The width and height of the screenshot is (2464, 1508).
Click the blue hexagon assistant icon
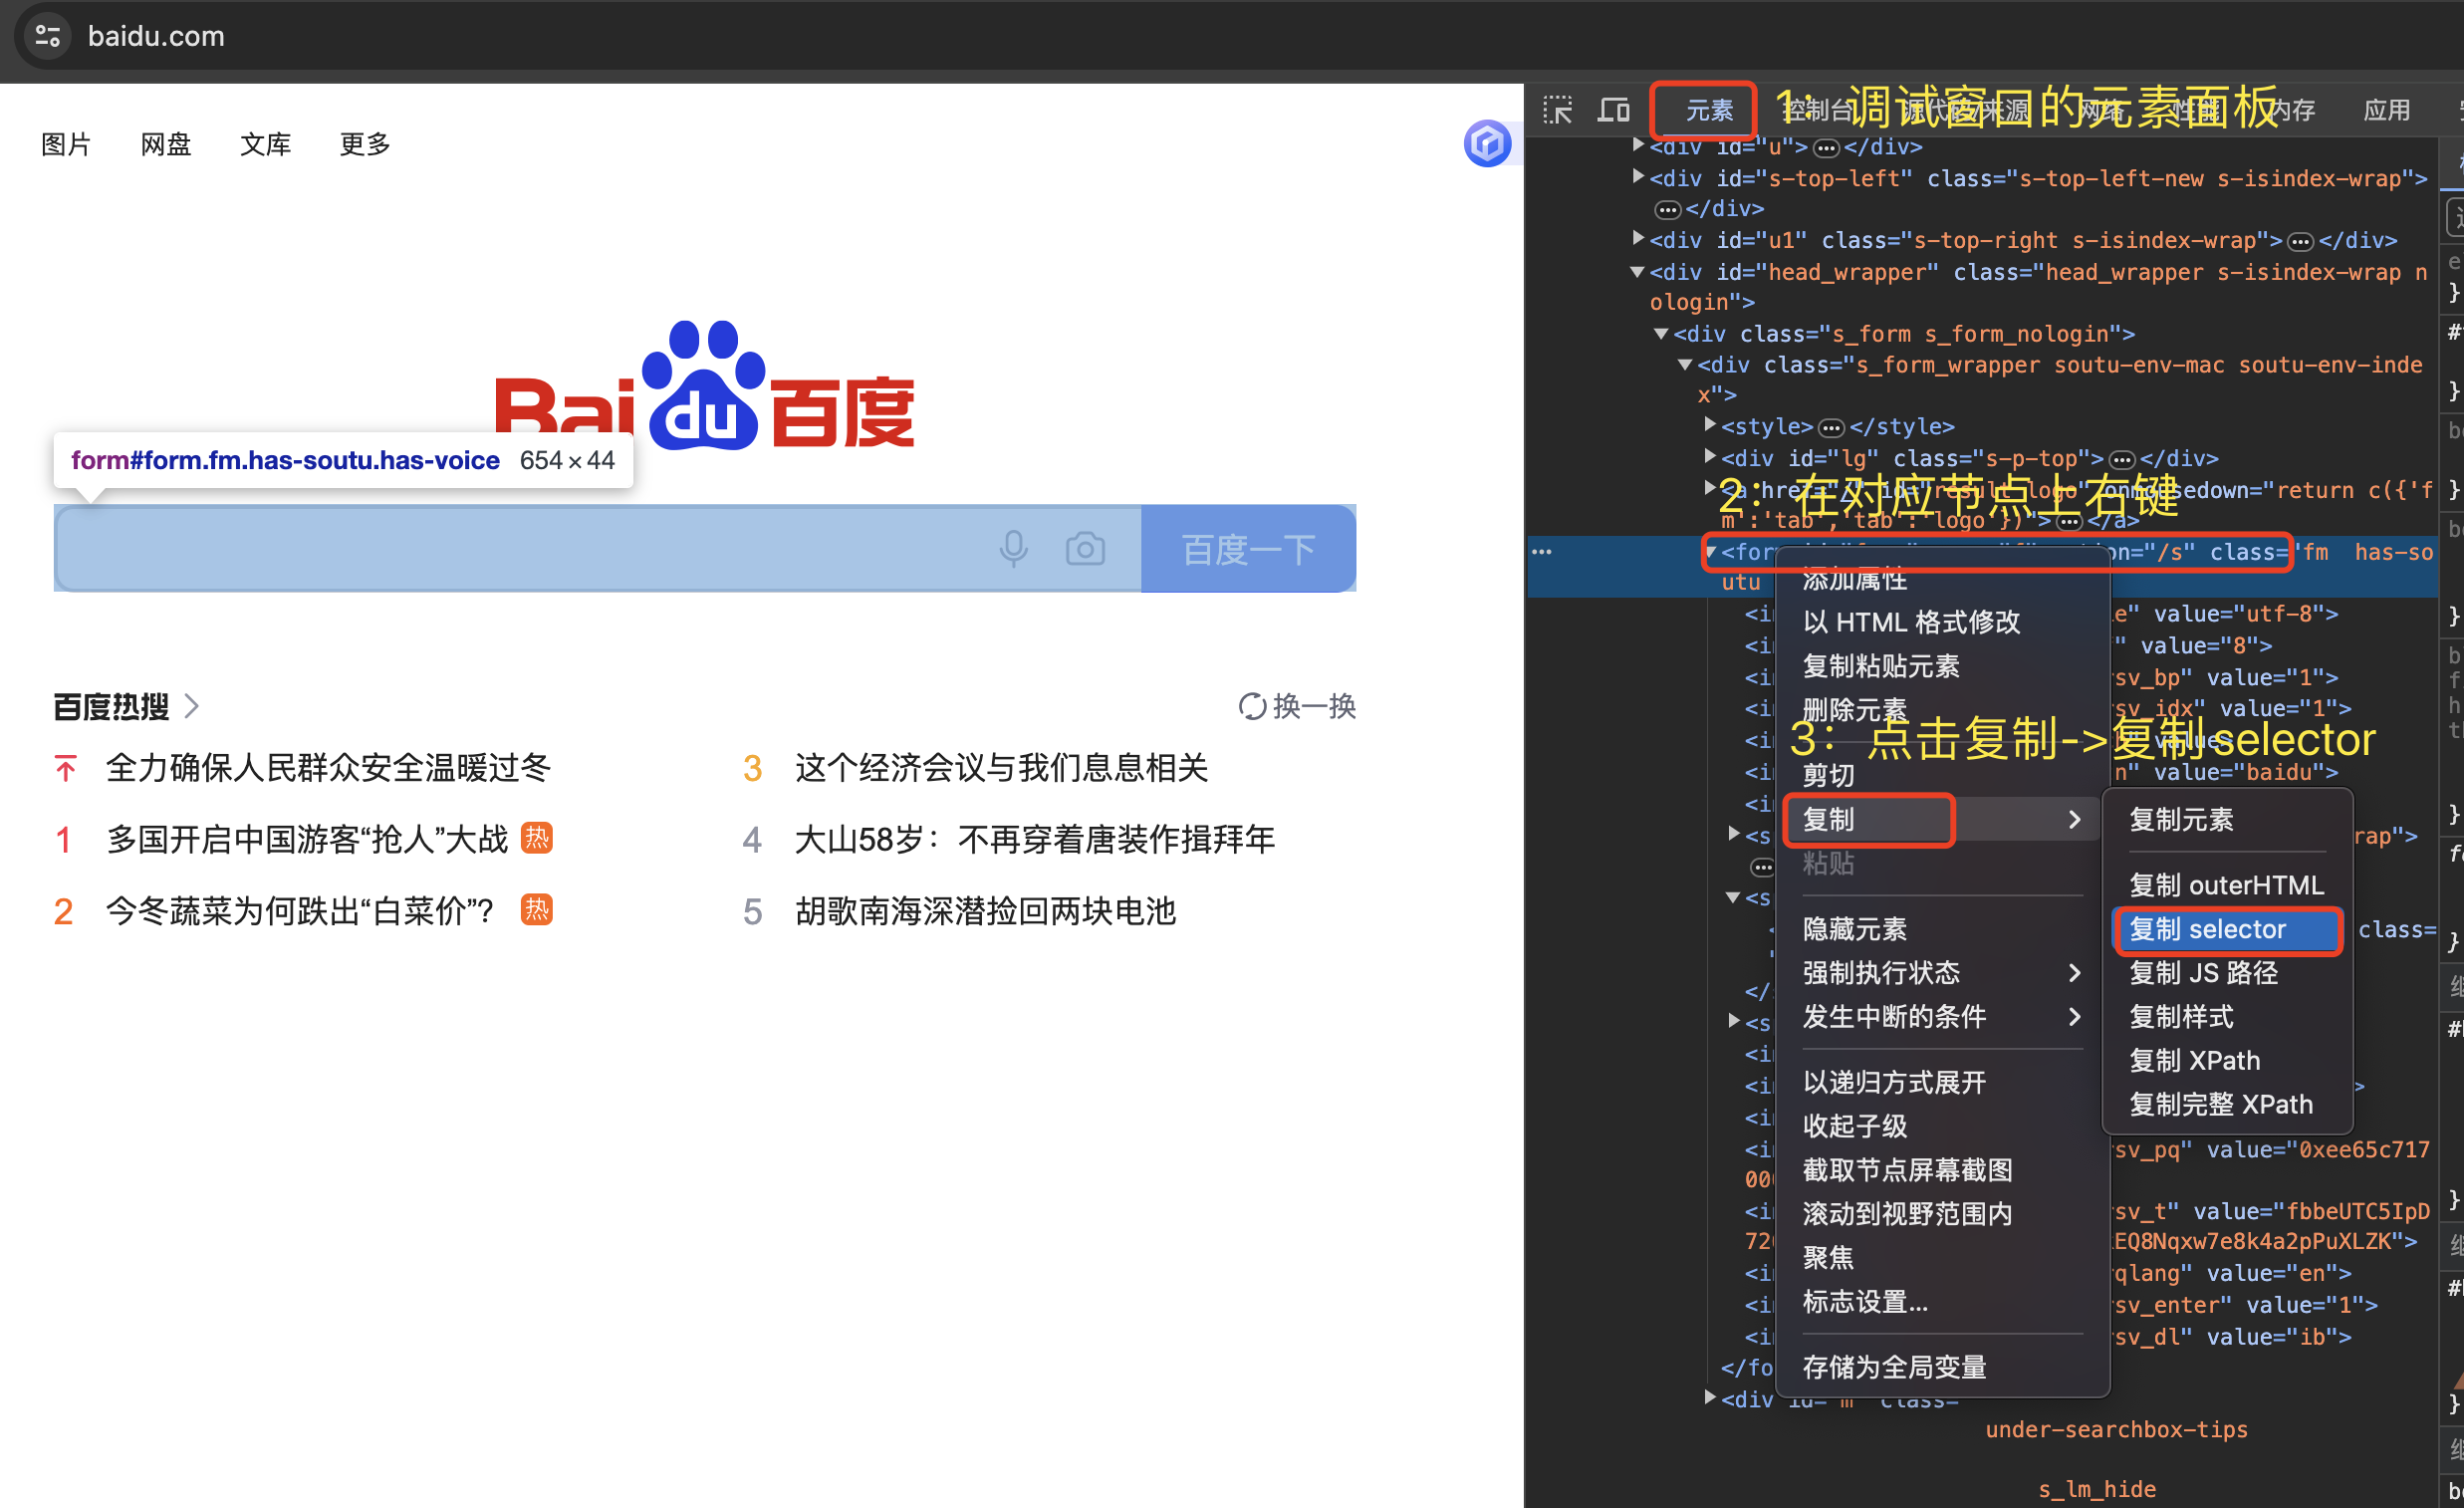click(x=1487, y=144)
